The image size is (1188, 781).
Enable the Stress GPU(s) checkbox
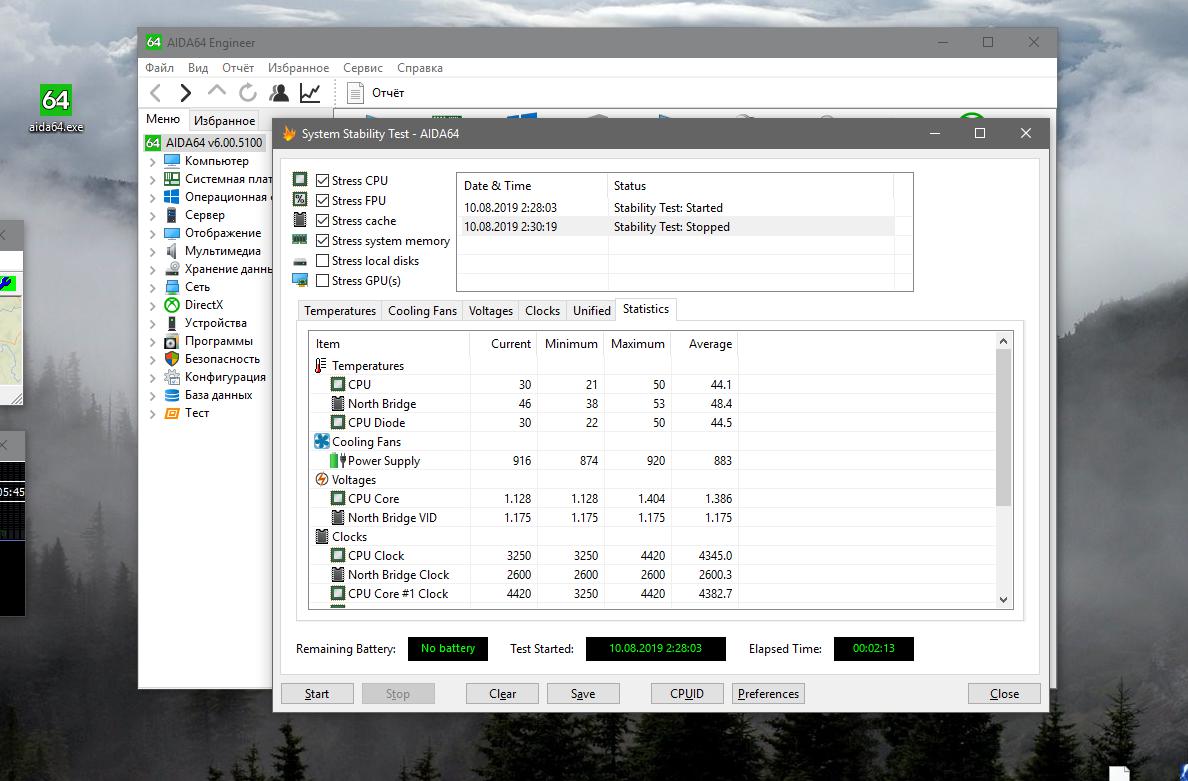tap(322, 281)
